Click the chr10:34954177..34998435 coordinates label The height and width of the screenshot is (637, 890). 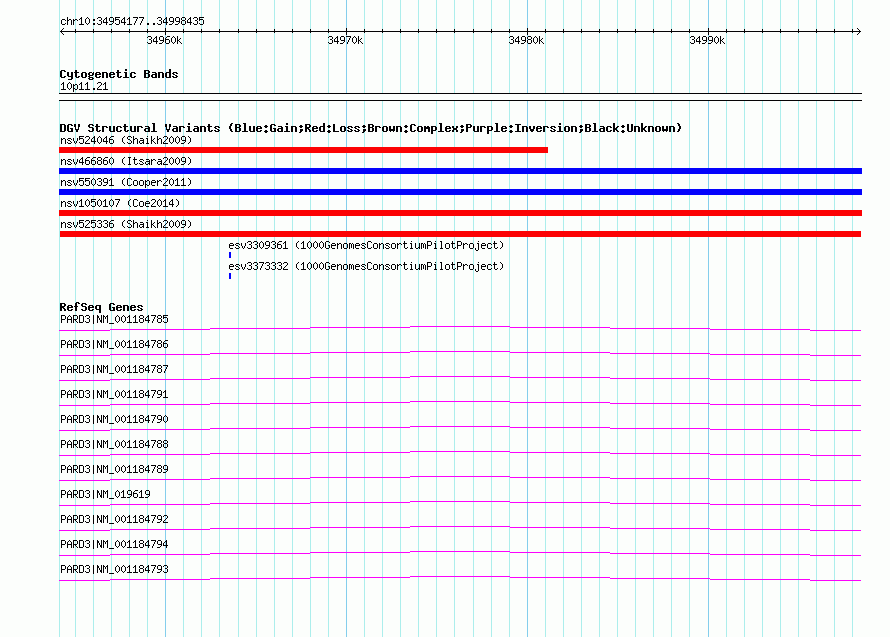click(x=132, y=22)
